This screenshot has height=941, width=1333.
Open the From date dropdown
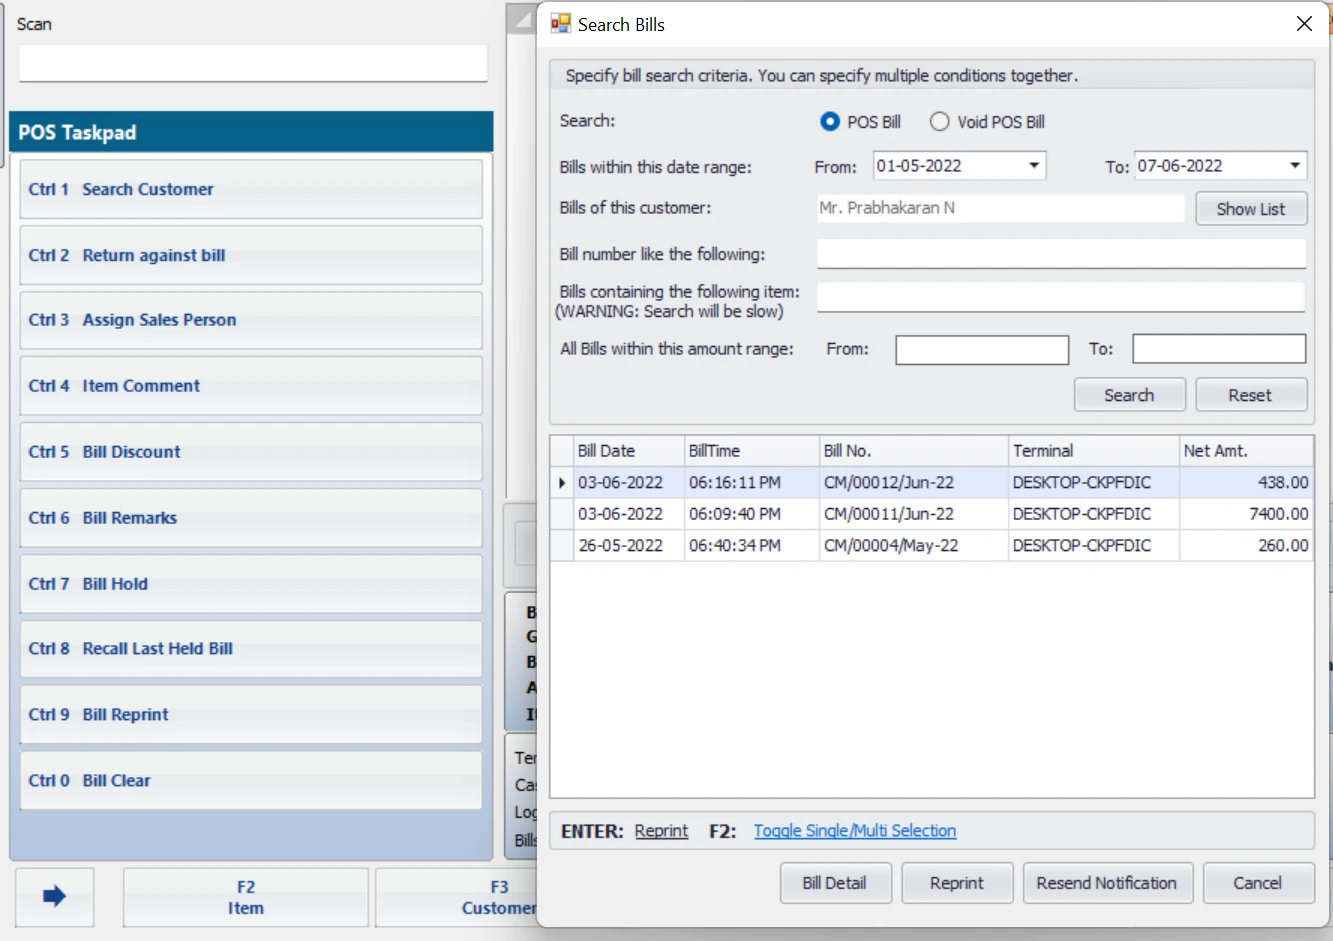pyautogui.click(x=1034, y=166)
